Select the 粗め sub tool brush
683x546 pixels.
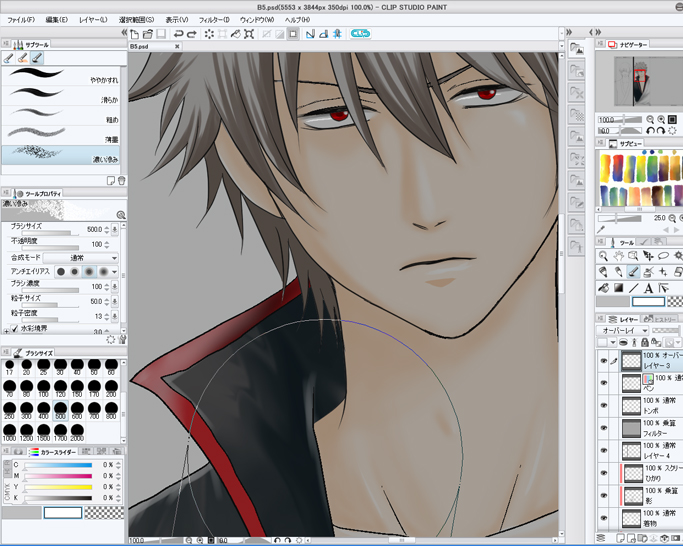[61, 115]
